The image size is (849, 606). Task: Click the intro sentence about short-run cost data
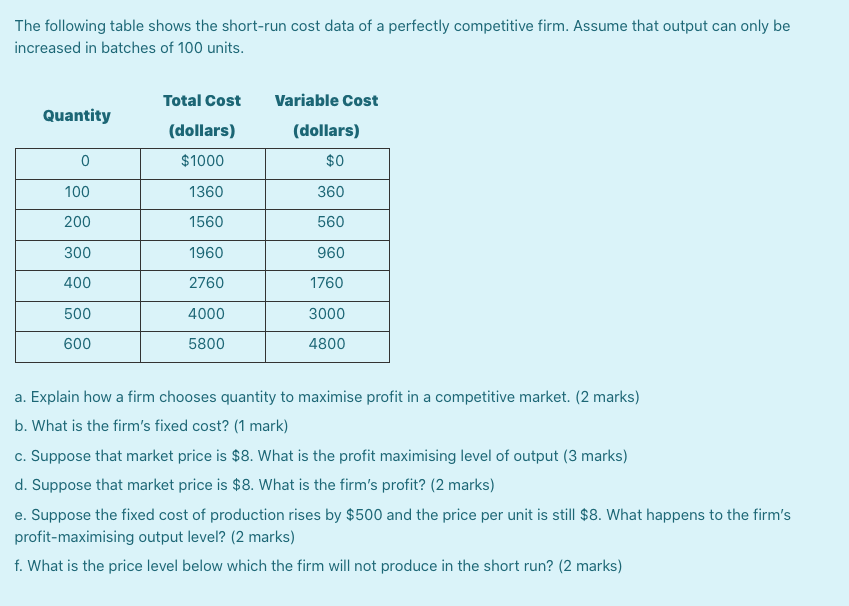pos(402,26)
